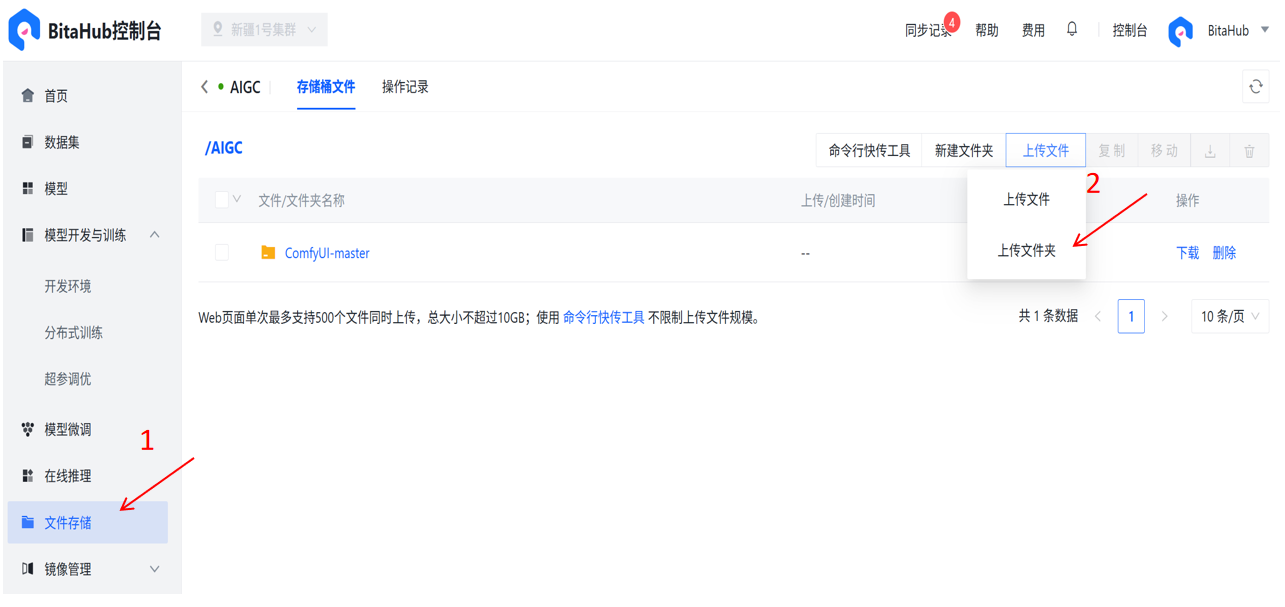Open 超参调优 in the sidebar

(67, 379)
